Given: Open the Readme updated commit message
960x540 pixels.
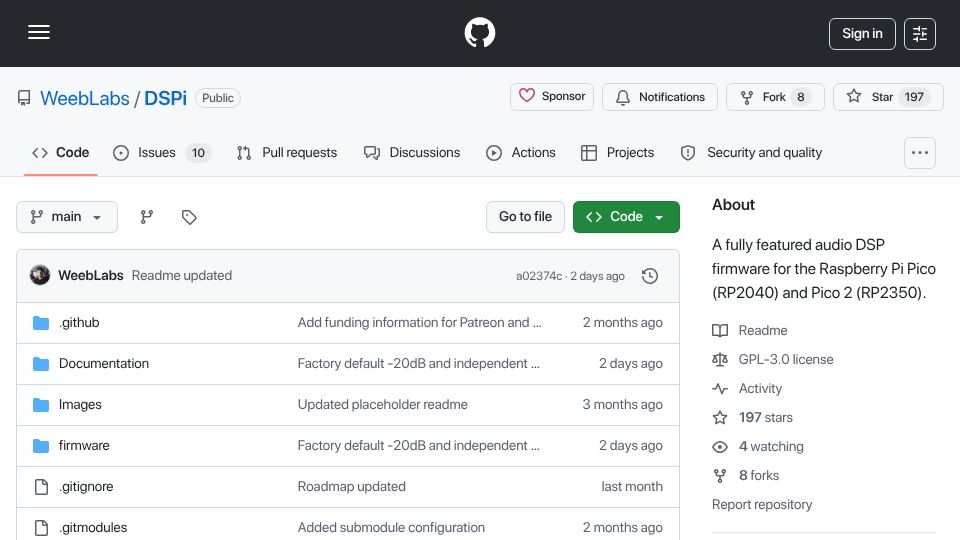Looking at the screenshot, I should coord(182,276).
